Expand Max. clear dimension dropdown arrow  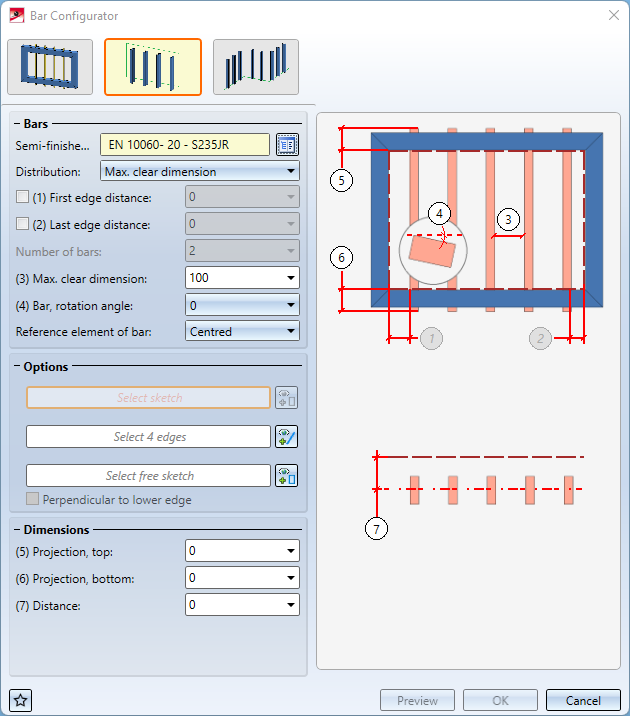(x=290, y=278)
